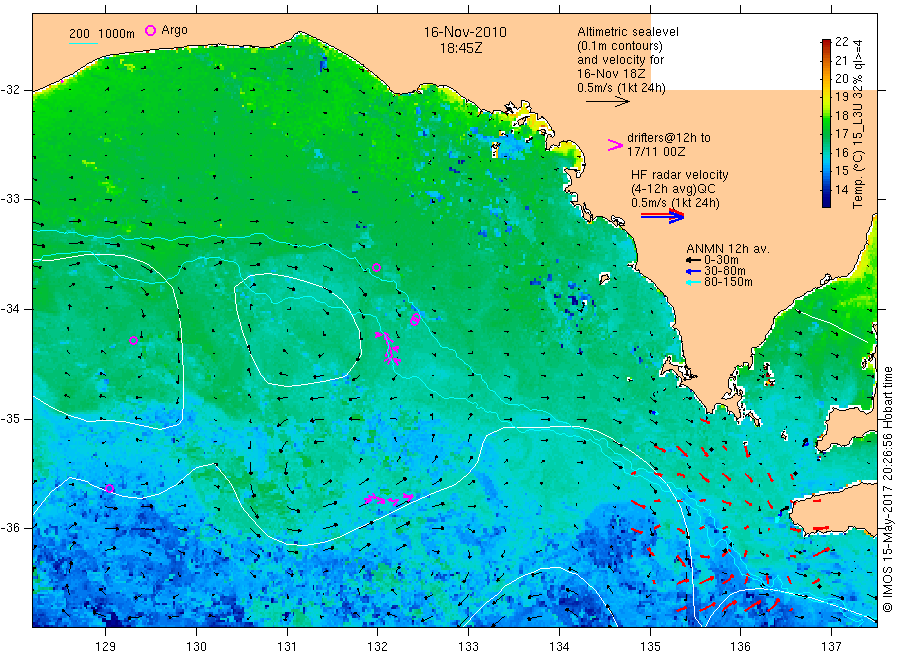The width and height of the screenshot is (900, 660).
Task: Click the '1000m' depth contour label
Action: pos(117,34)
